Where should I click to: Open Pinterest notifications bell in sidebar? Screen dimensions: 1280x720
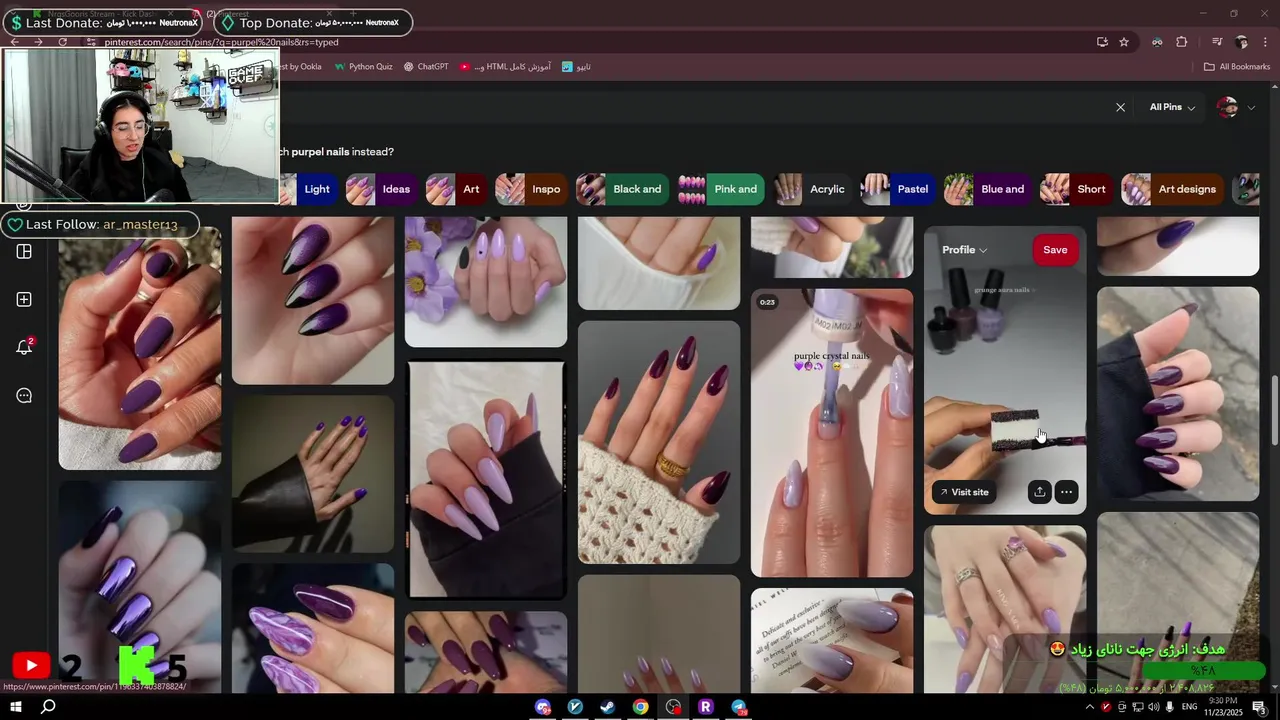click(24, 347)
